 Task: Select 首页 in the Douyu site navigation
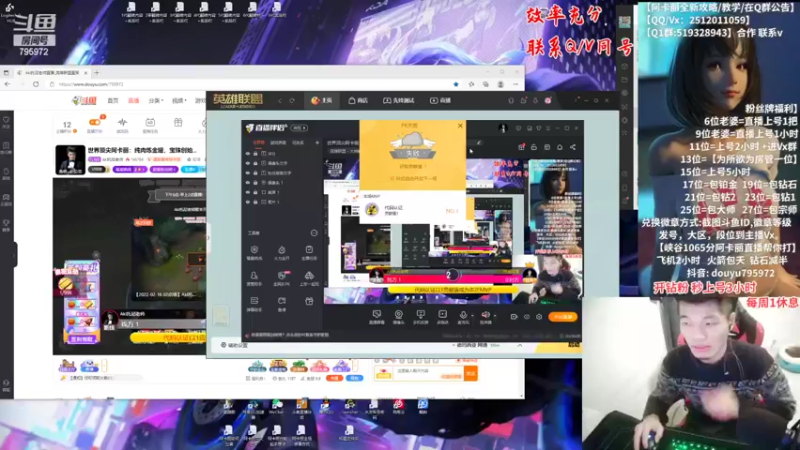(x=113, y=101)
